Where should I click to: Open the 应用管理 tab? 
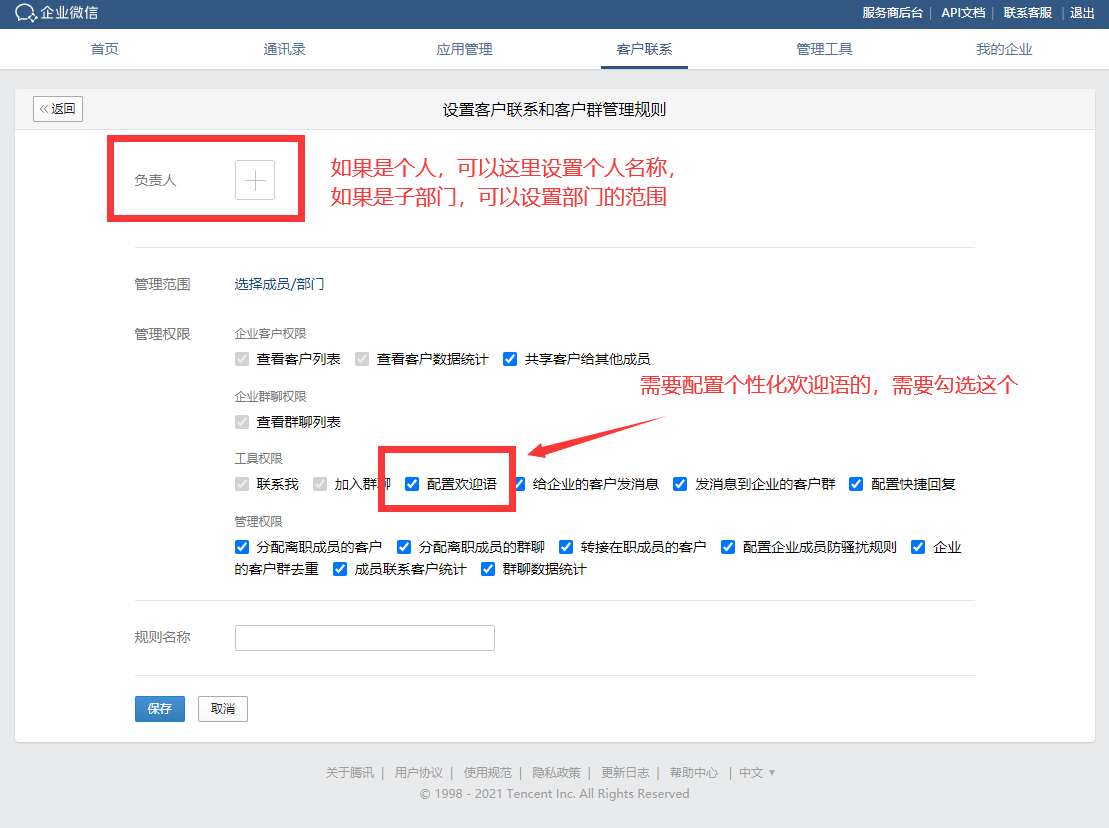(x=465, y=49)
